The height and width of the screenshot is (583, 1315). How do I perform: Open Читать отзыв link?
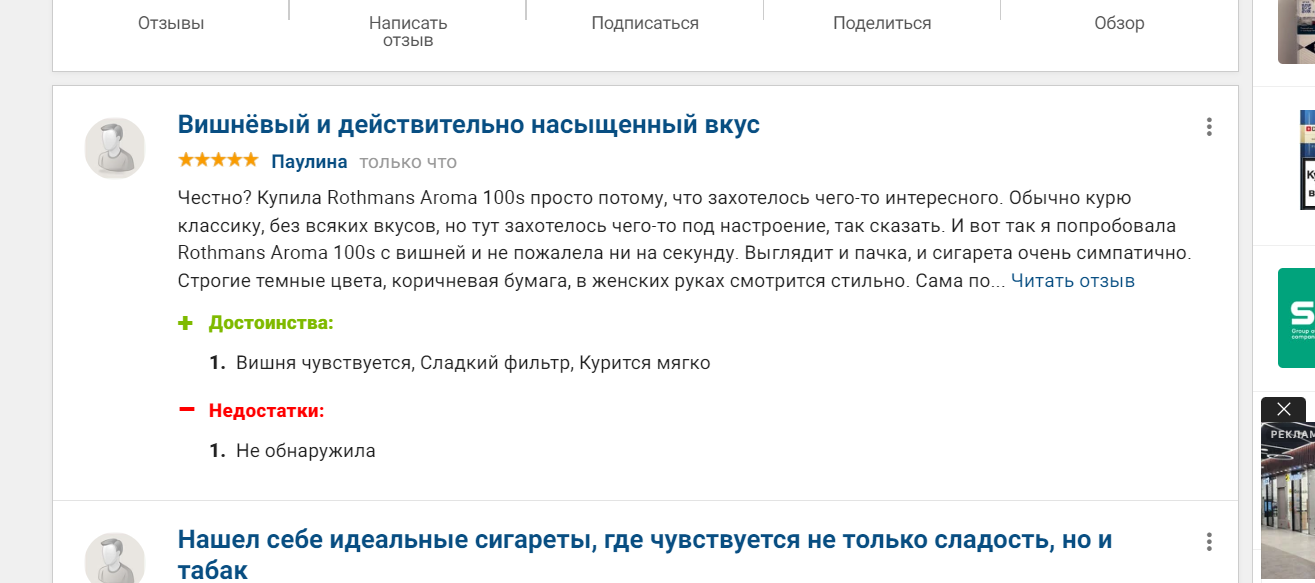coord(1072,281)
